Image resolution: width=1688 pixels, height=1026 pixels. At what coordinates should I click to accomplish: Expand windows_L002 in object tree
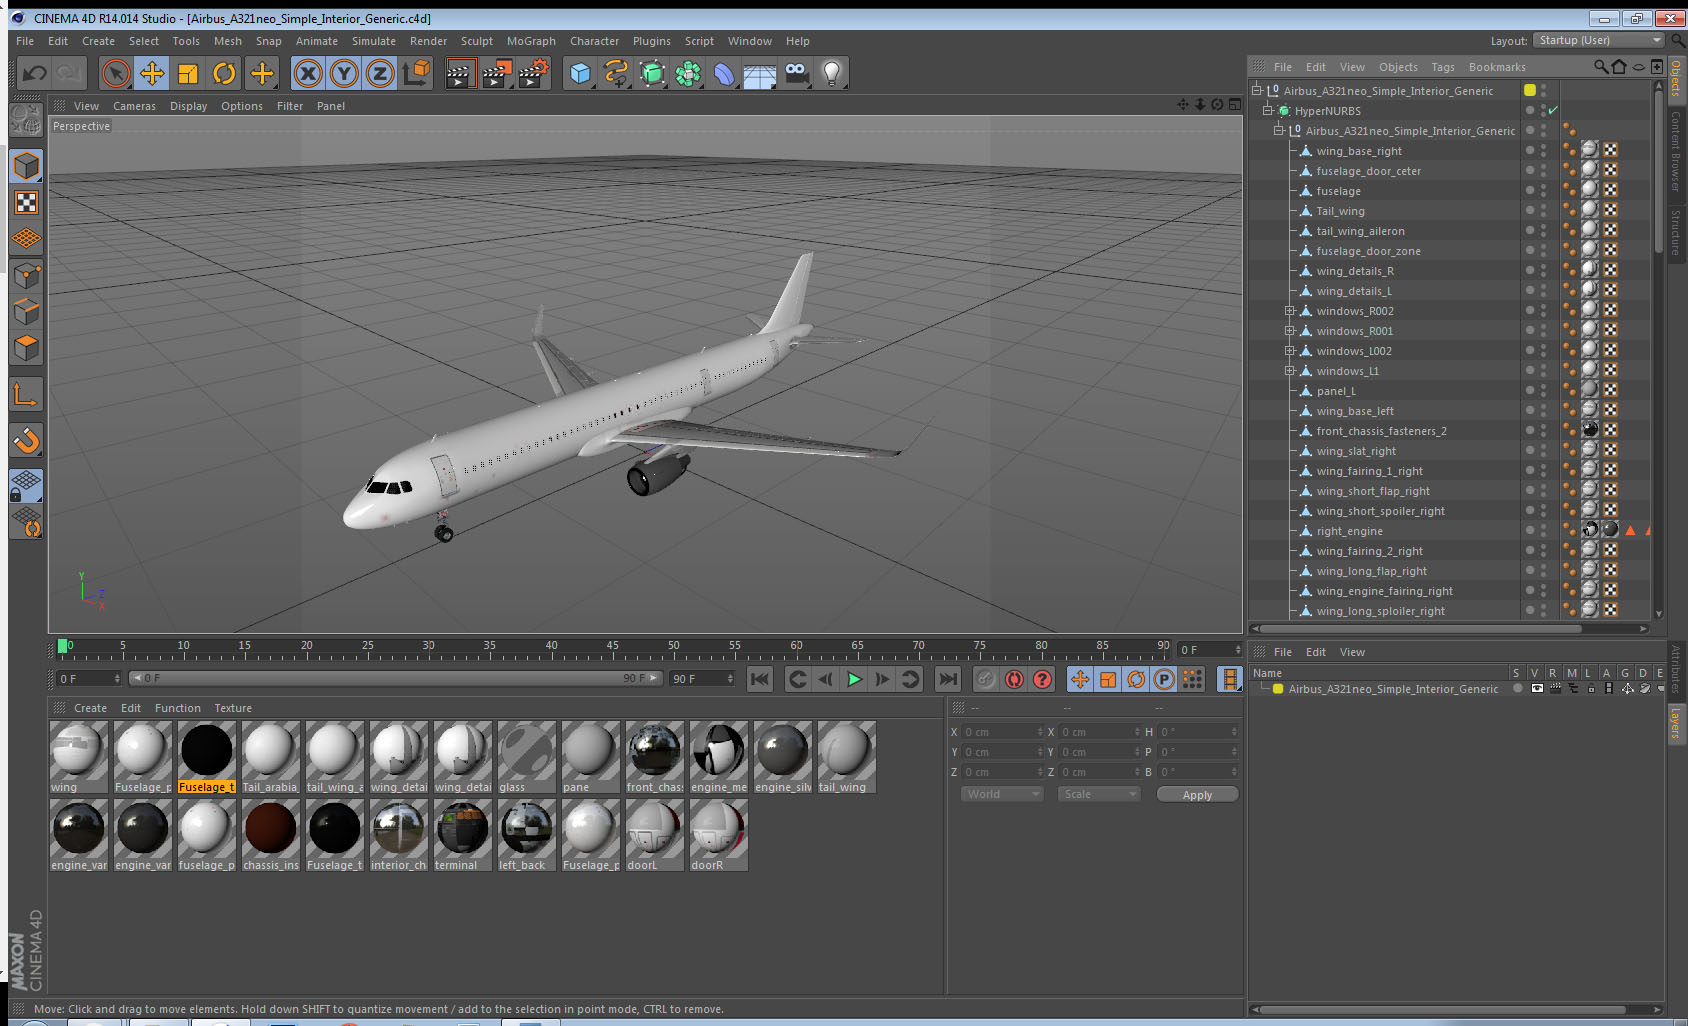[1290, 351]
